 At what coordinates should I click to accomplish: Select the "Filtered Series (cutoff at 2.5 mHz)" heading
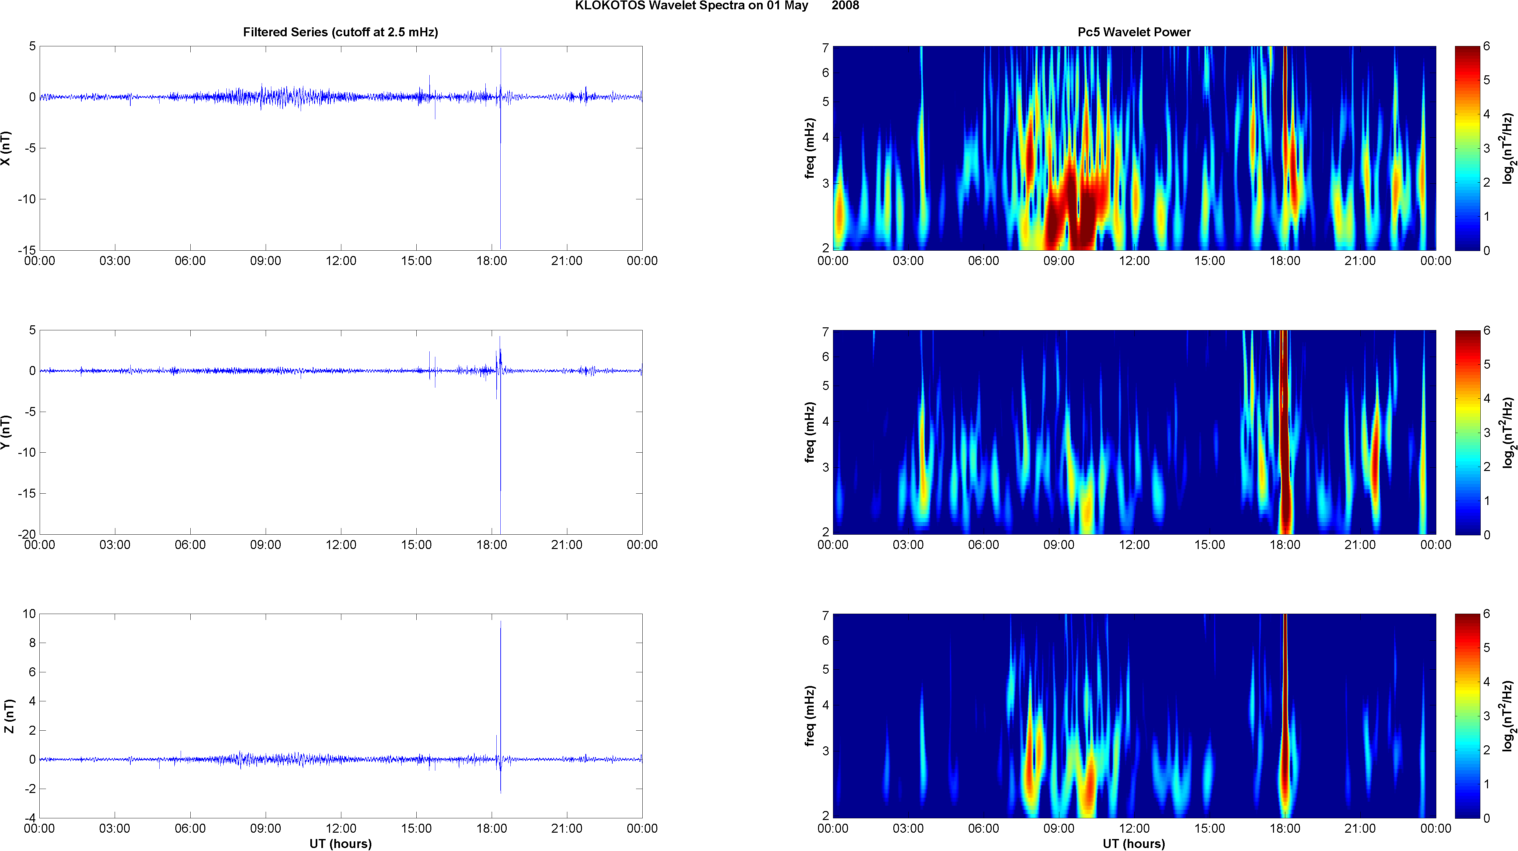coord(340,32)
